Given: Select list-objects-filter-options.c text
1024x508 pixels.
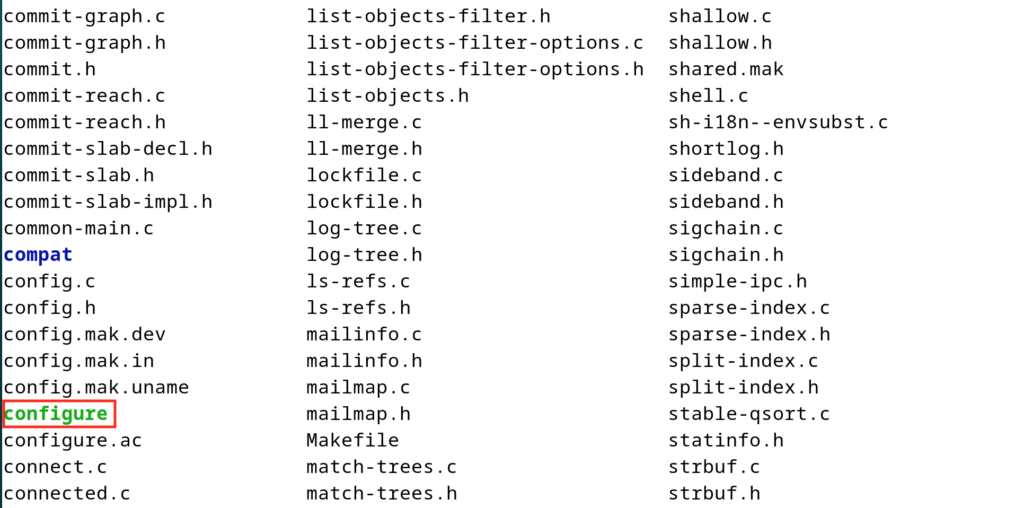Looking at the screenshot, I should click(474, 43).
